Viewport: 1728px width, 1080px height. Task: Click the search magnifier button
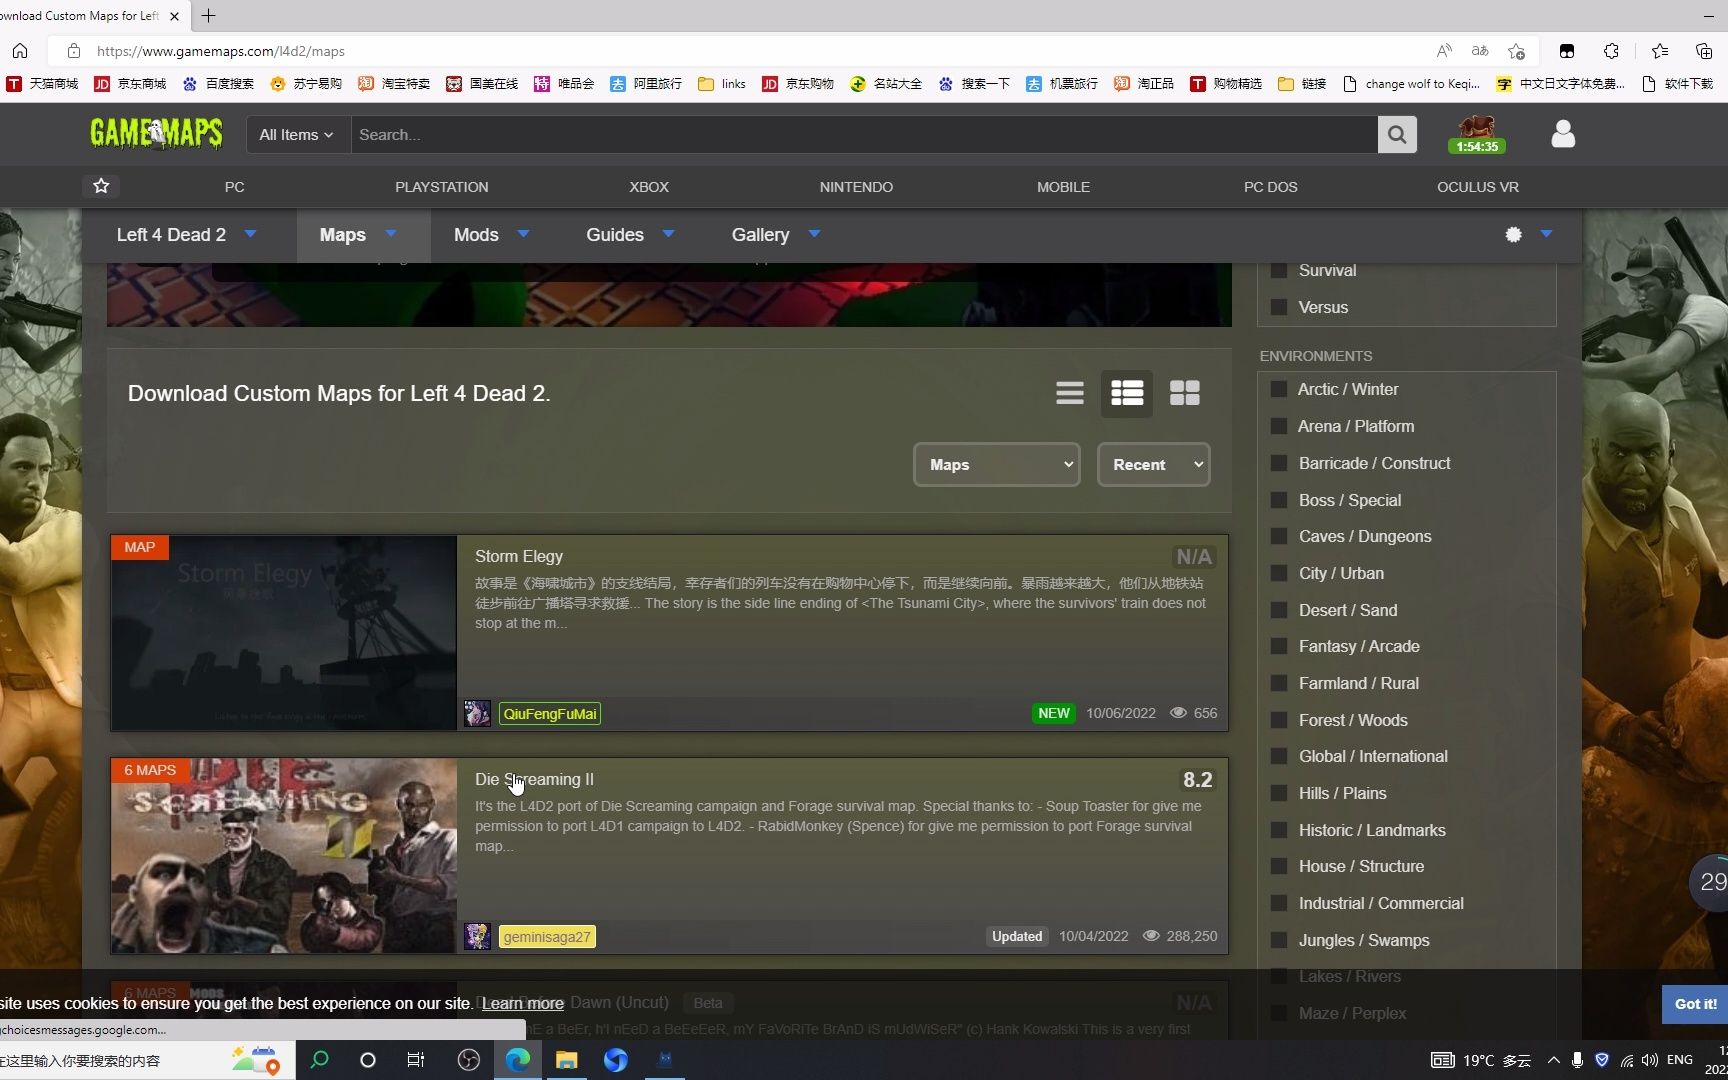tap(1397, 134)
